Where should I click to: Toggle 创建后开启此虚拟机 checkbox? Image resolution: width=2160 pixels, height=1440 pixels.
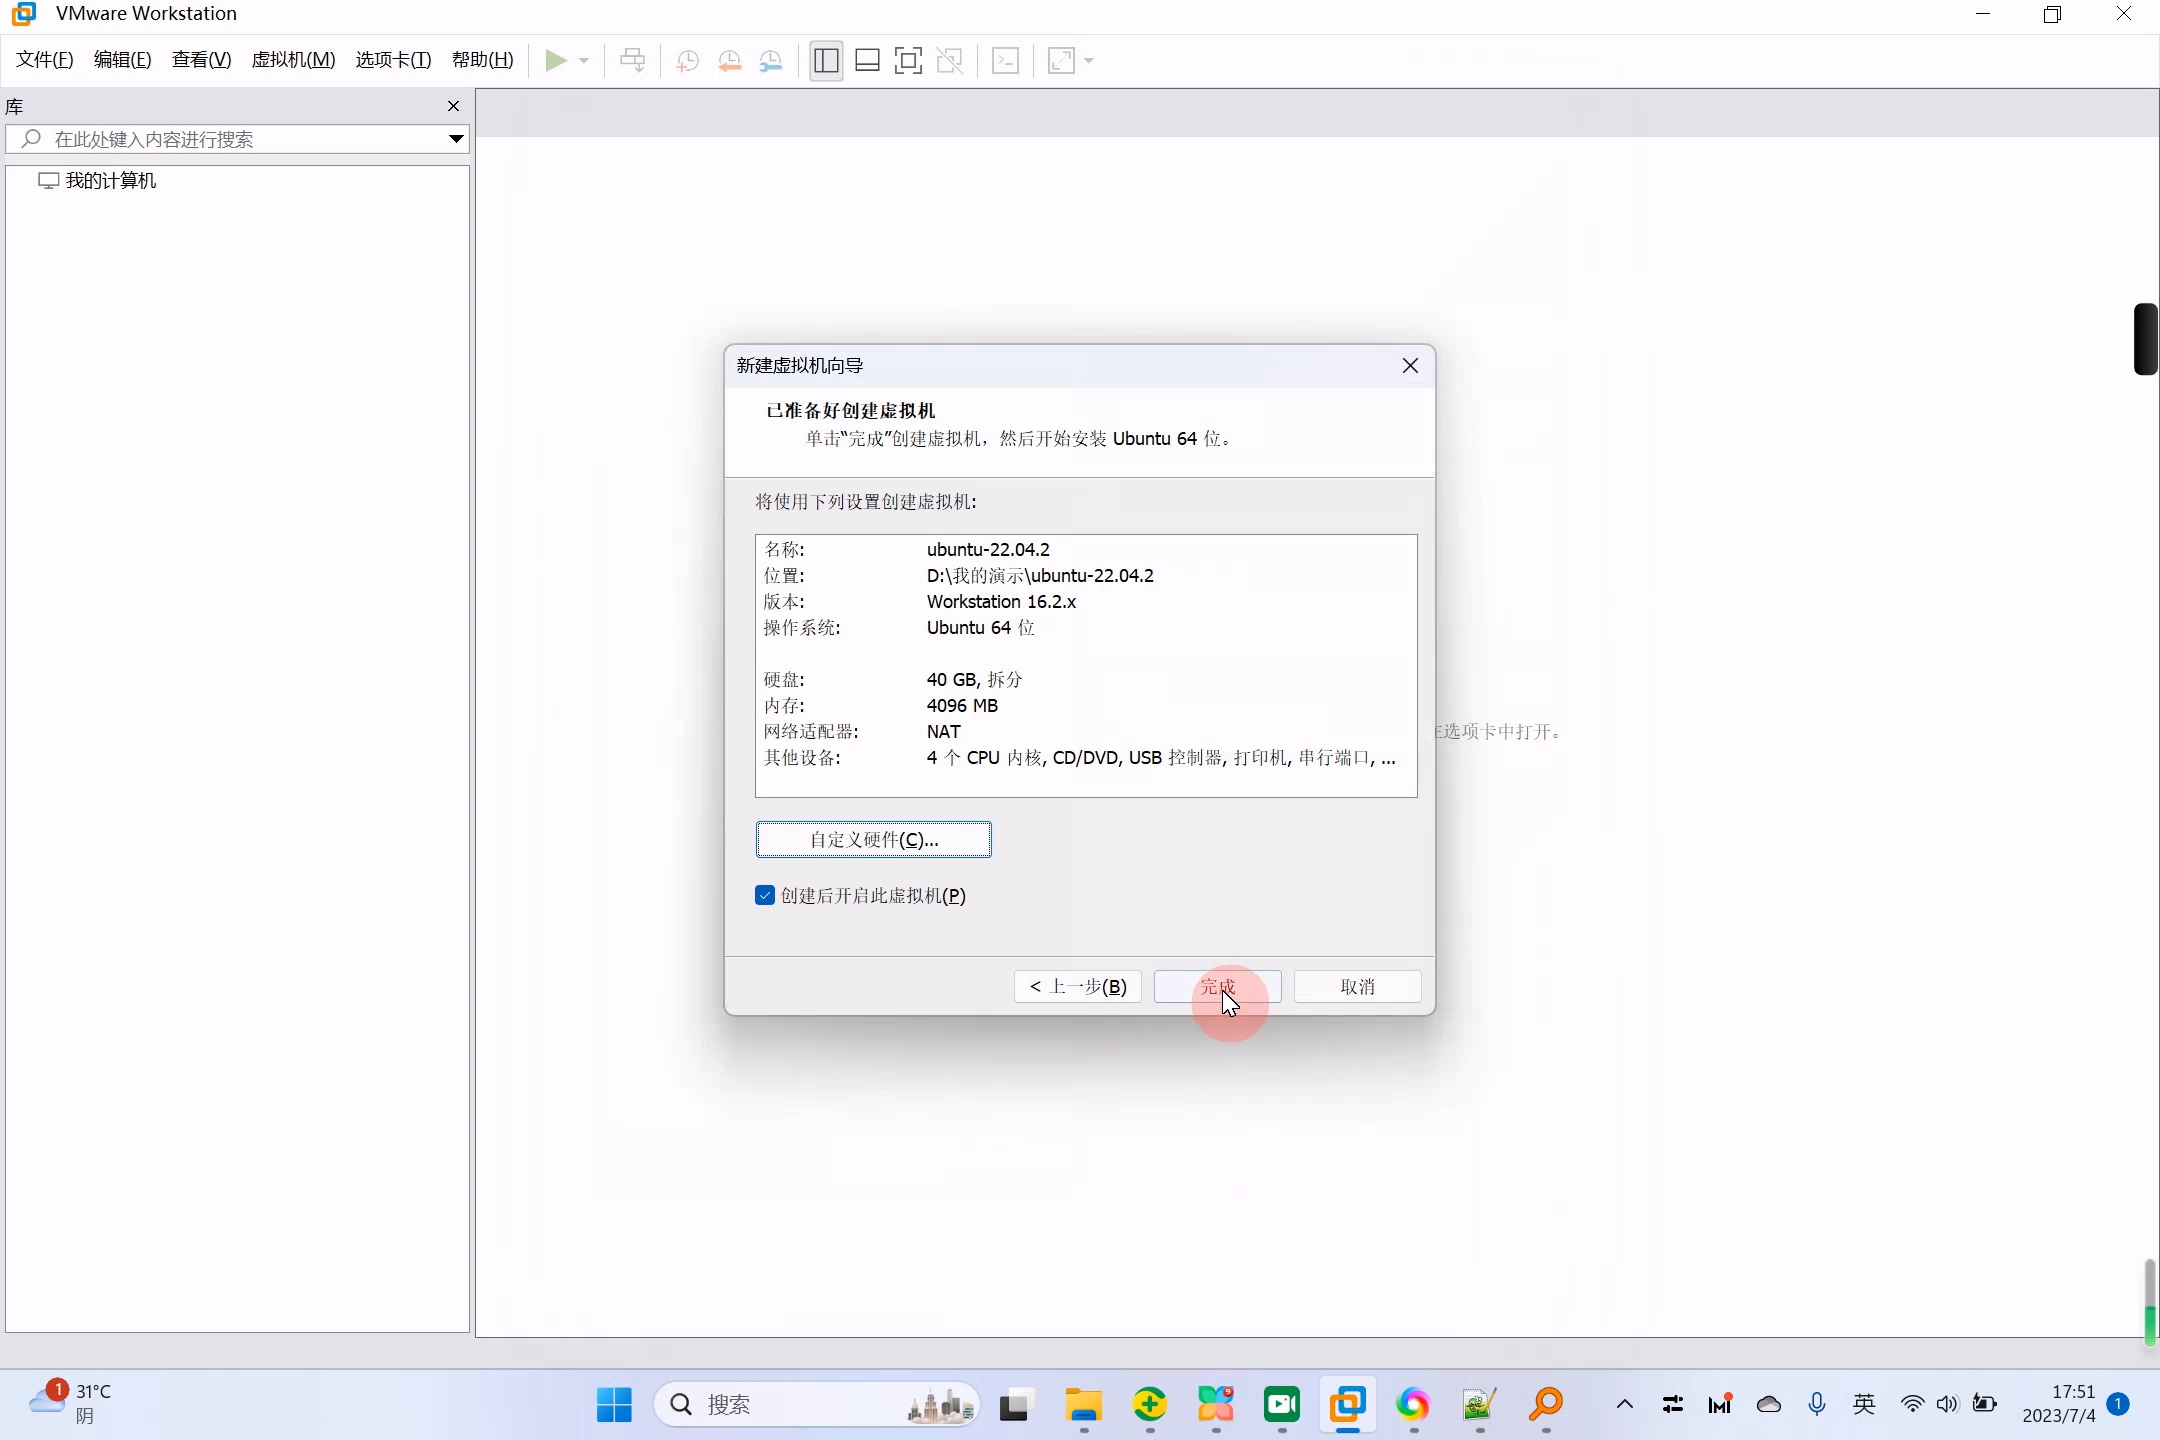coord(765,896)
